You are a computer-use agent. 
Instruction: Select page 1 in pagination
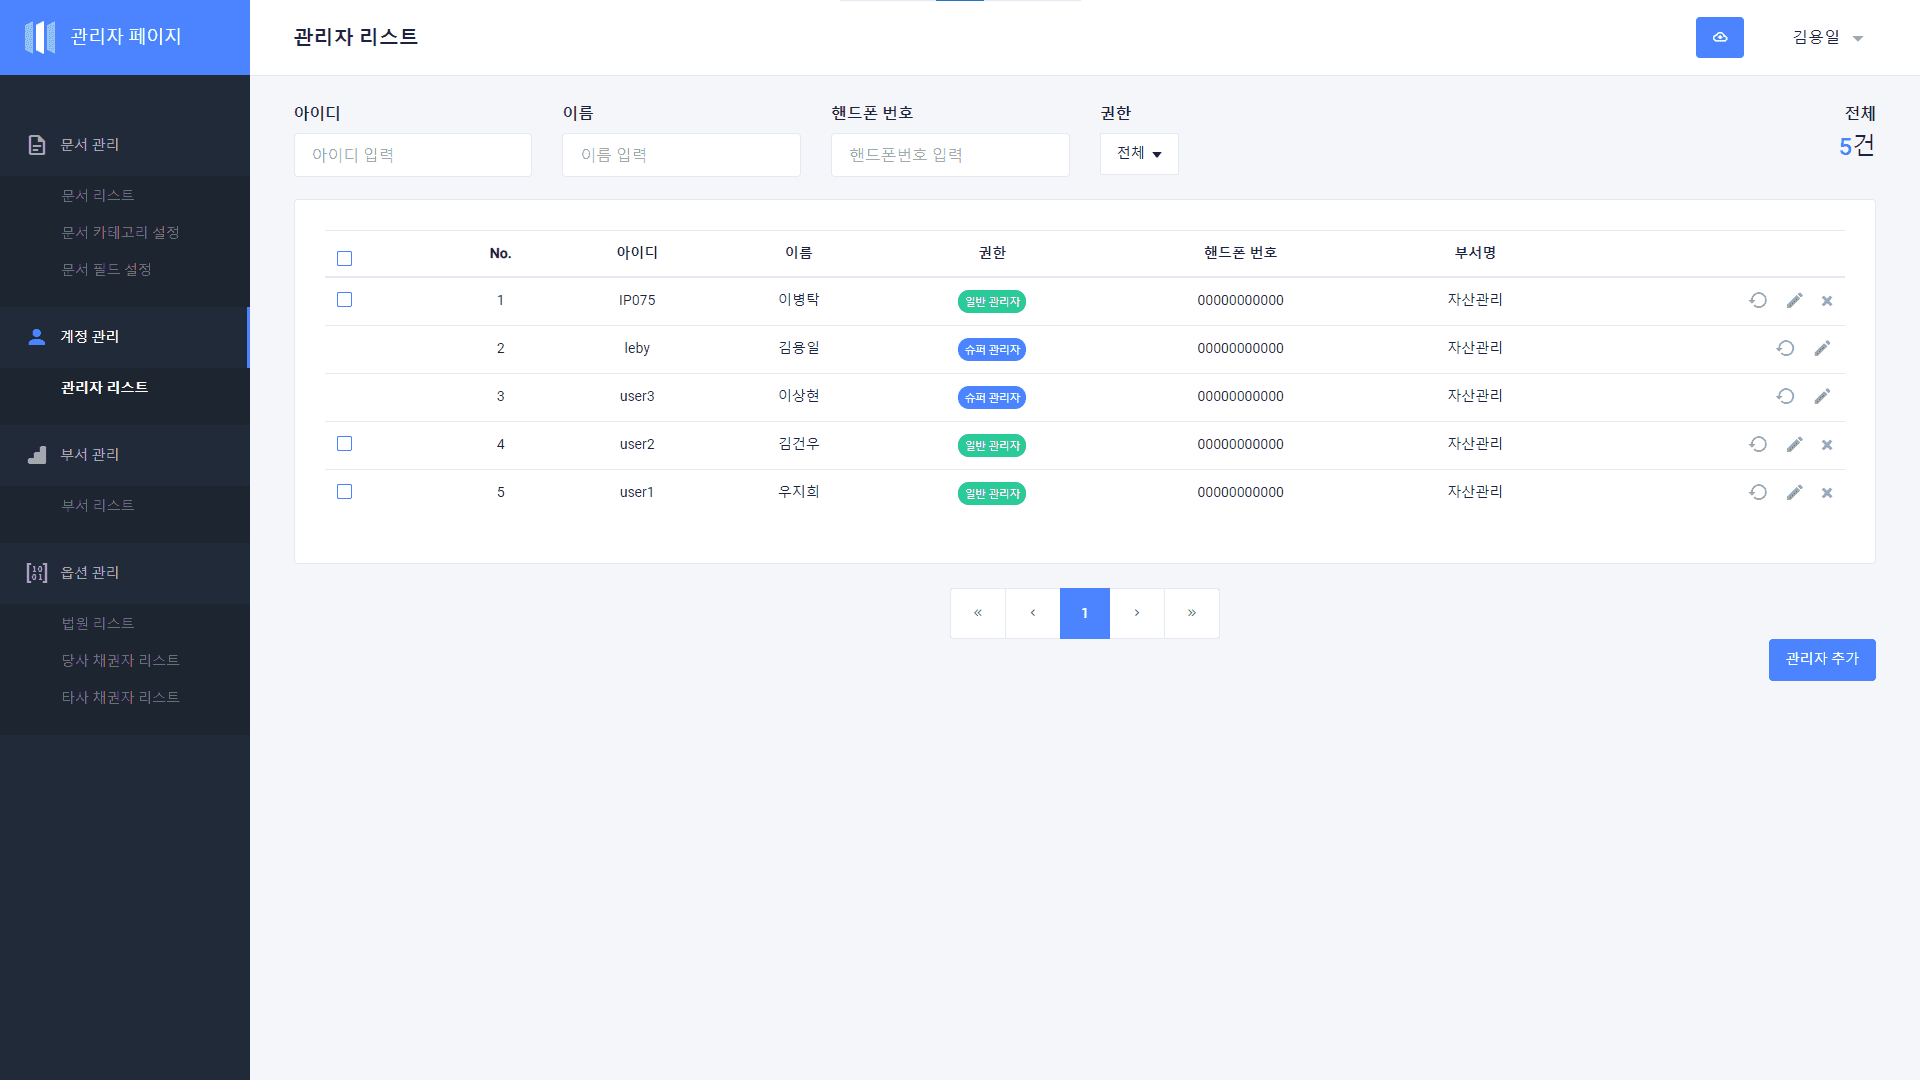click(x=1085, y=613)
